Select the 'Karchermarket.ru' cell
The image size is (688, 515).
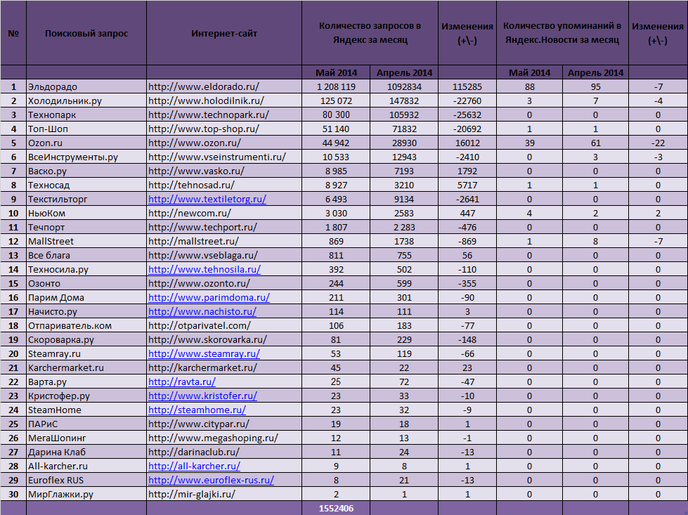click(86, 368)
